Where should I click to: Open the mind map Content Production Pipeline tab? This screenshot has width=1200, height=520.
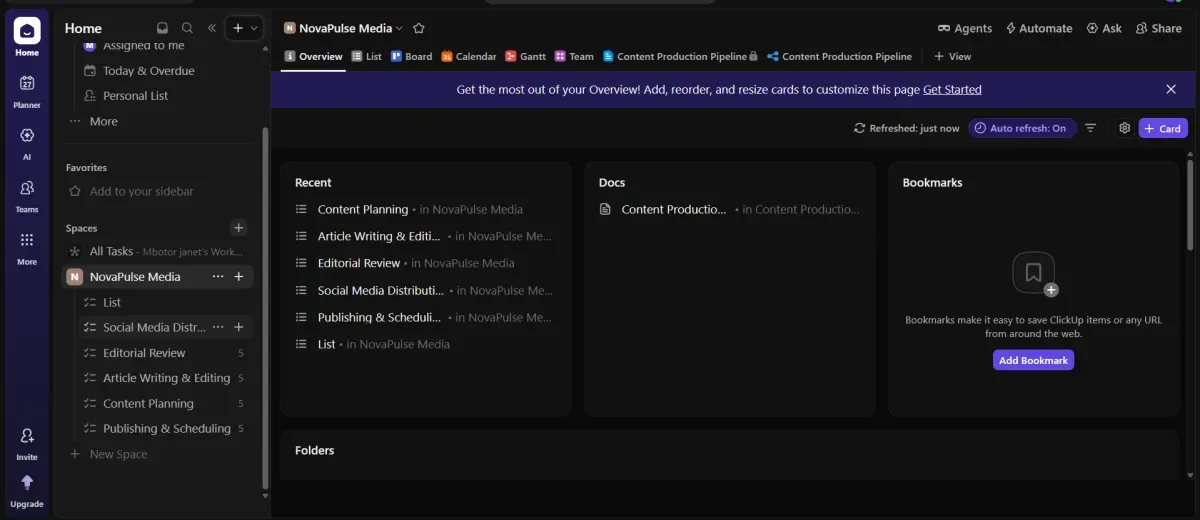coord(839,57)
